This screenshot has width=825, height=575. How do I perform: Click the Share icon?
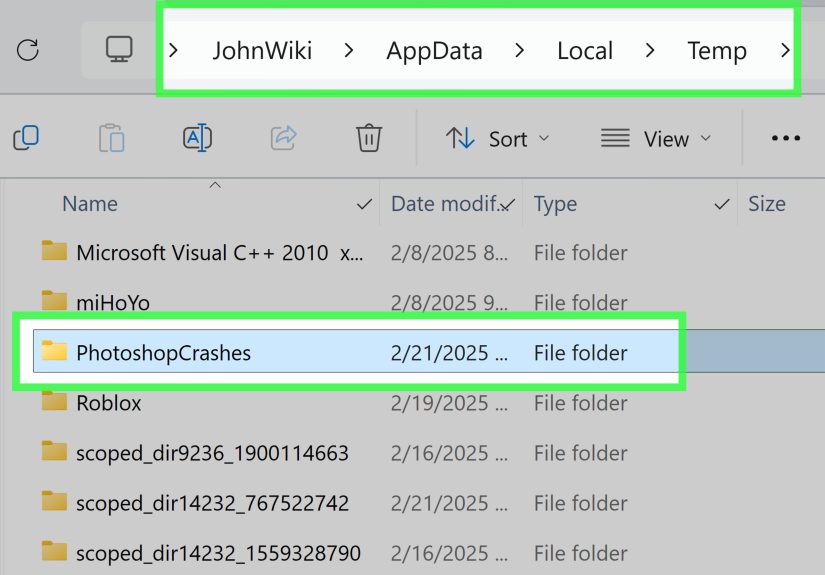tap(284, 138)
